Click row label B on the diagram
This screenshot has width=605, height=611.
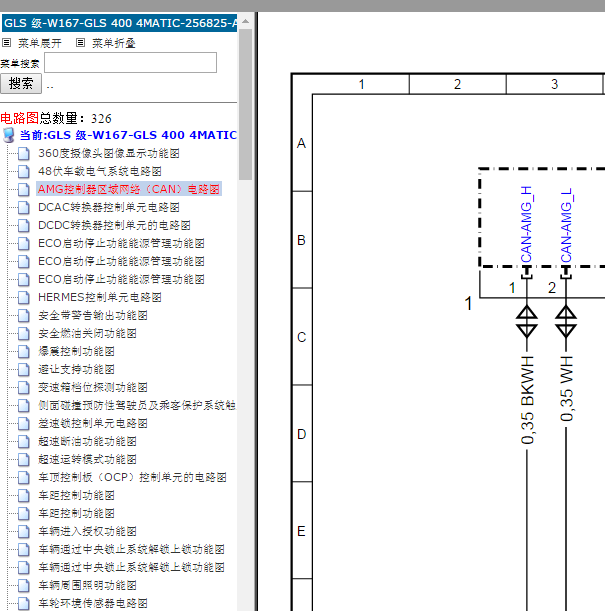(x=302, y=240)
